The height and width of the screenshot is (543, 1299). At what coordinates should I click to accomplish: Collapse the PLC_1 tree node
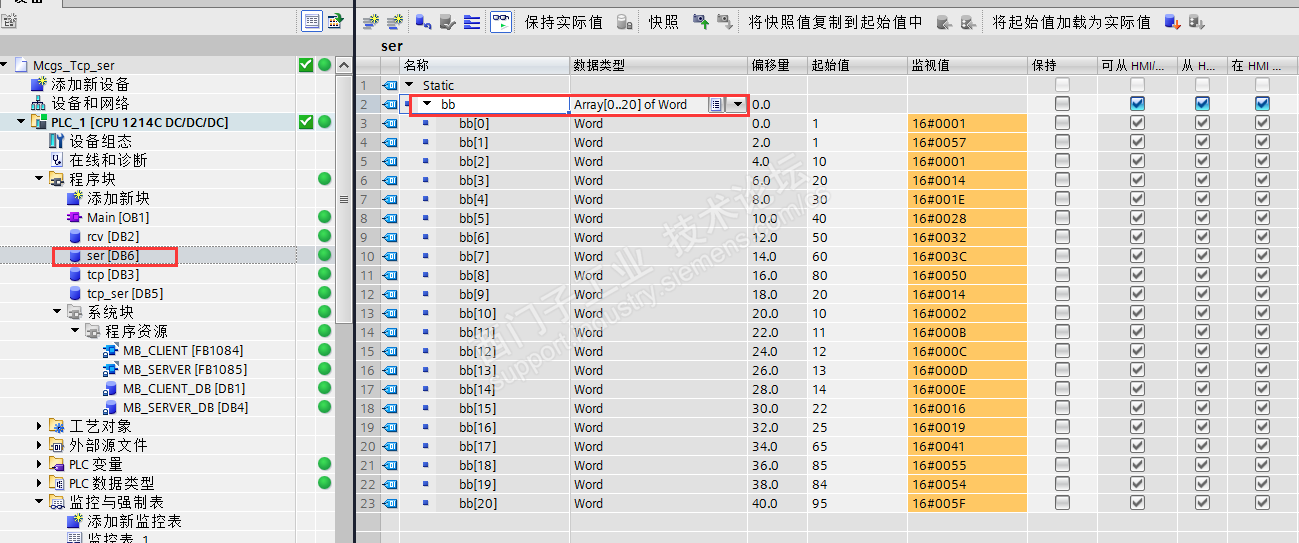pyautogui.click(x=21, y=122)
